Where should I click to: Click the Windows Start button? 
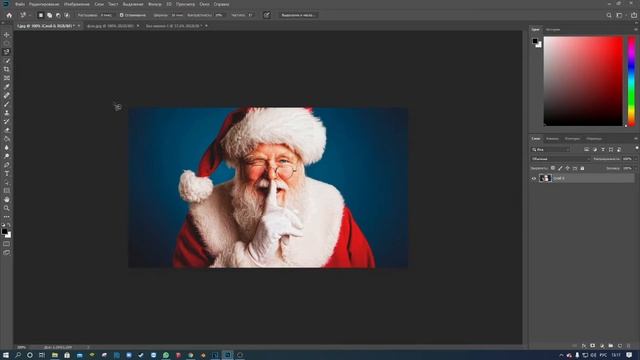6,355
